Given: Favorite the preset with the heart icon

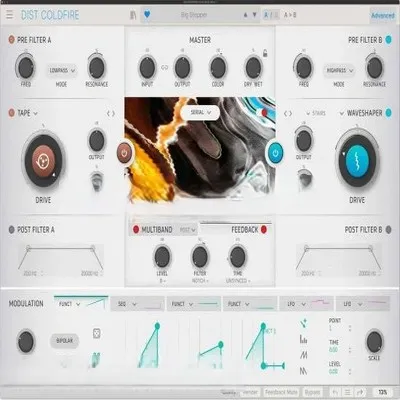Looking at the screenshot, I should click(147, 14).
